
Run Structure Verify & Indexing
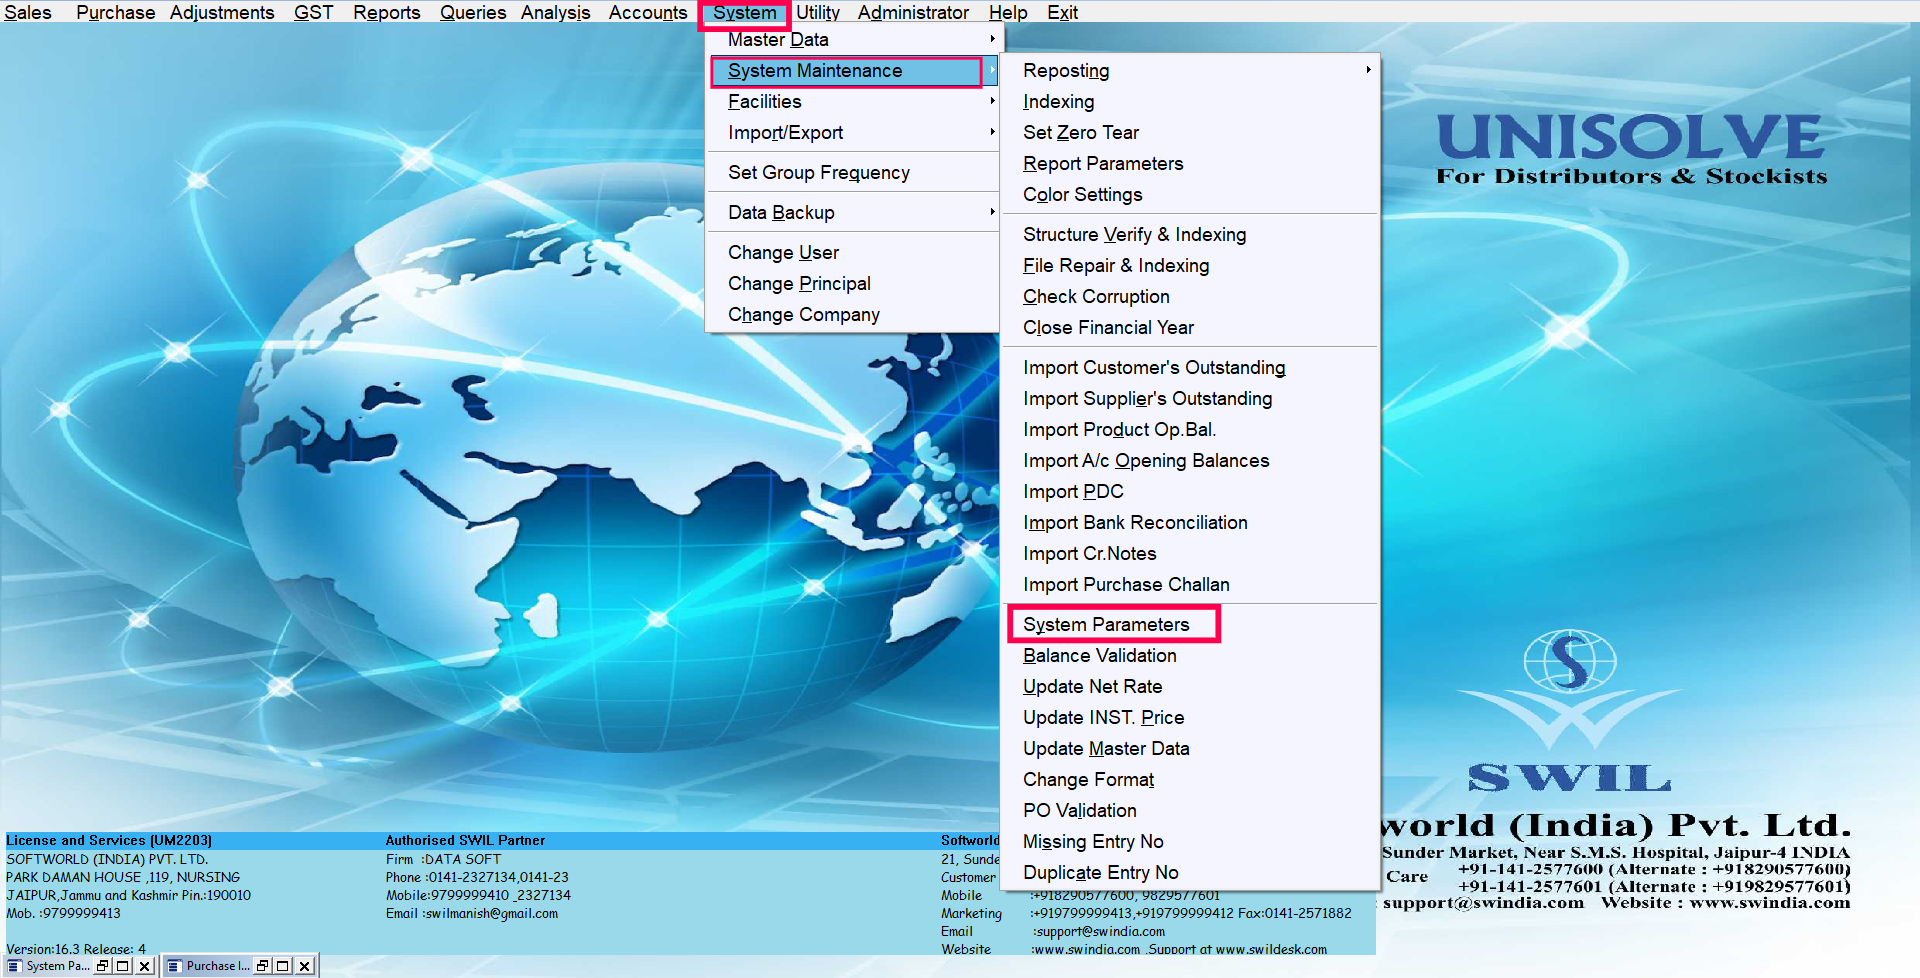[1190, 235]
